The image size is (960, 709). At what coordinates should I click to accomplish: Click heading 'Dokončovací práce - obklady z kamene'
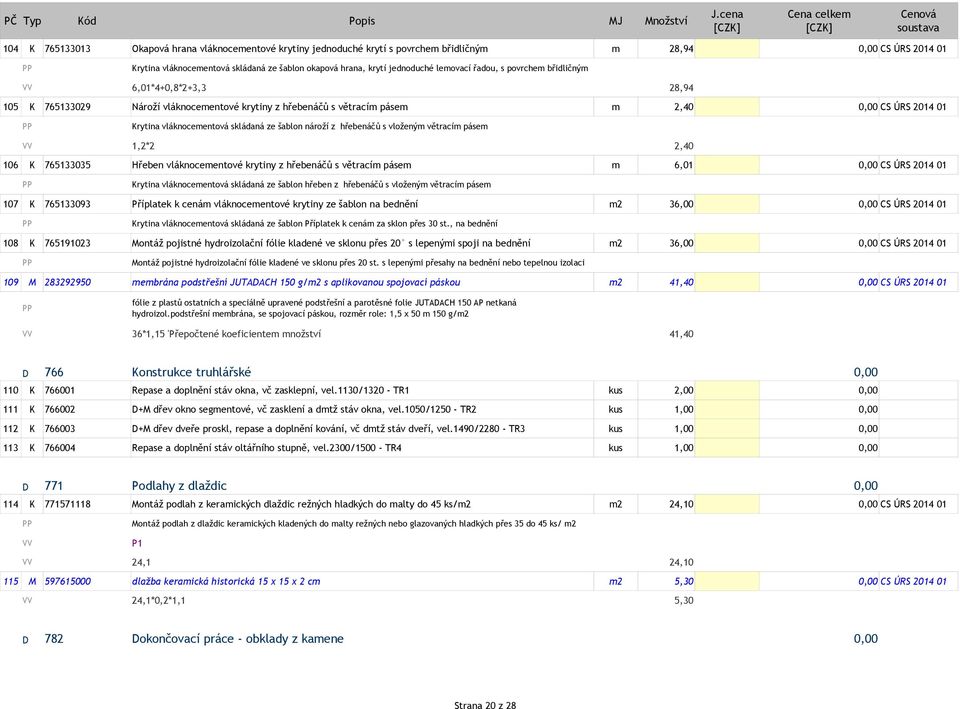tap(238, 639)
